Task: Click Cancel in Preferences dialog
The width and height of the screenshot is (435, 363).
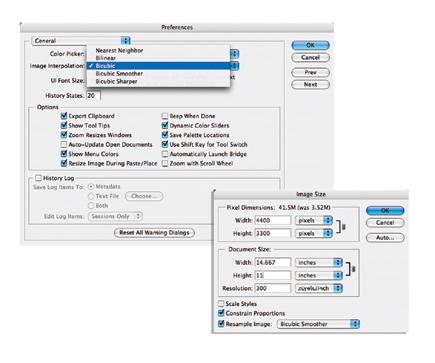Action: click(x=310, y=57)
